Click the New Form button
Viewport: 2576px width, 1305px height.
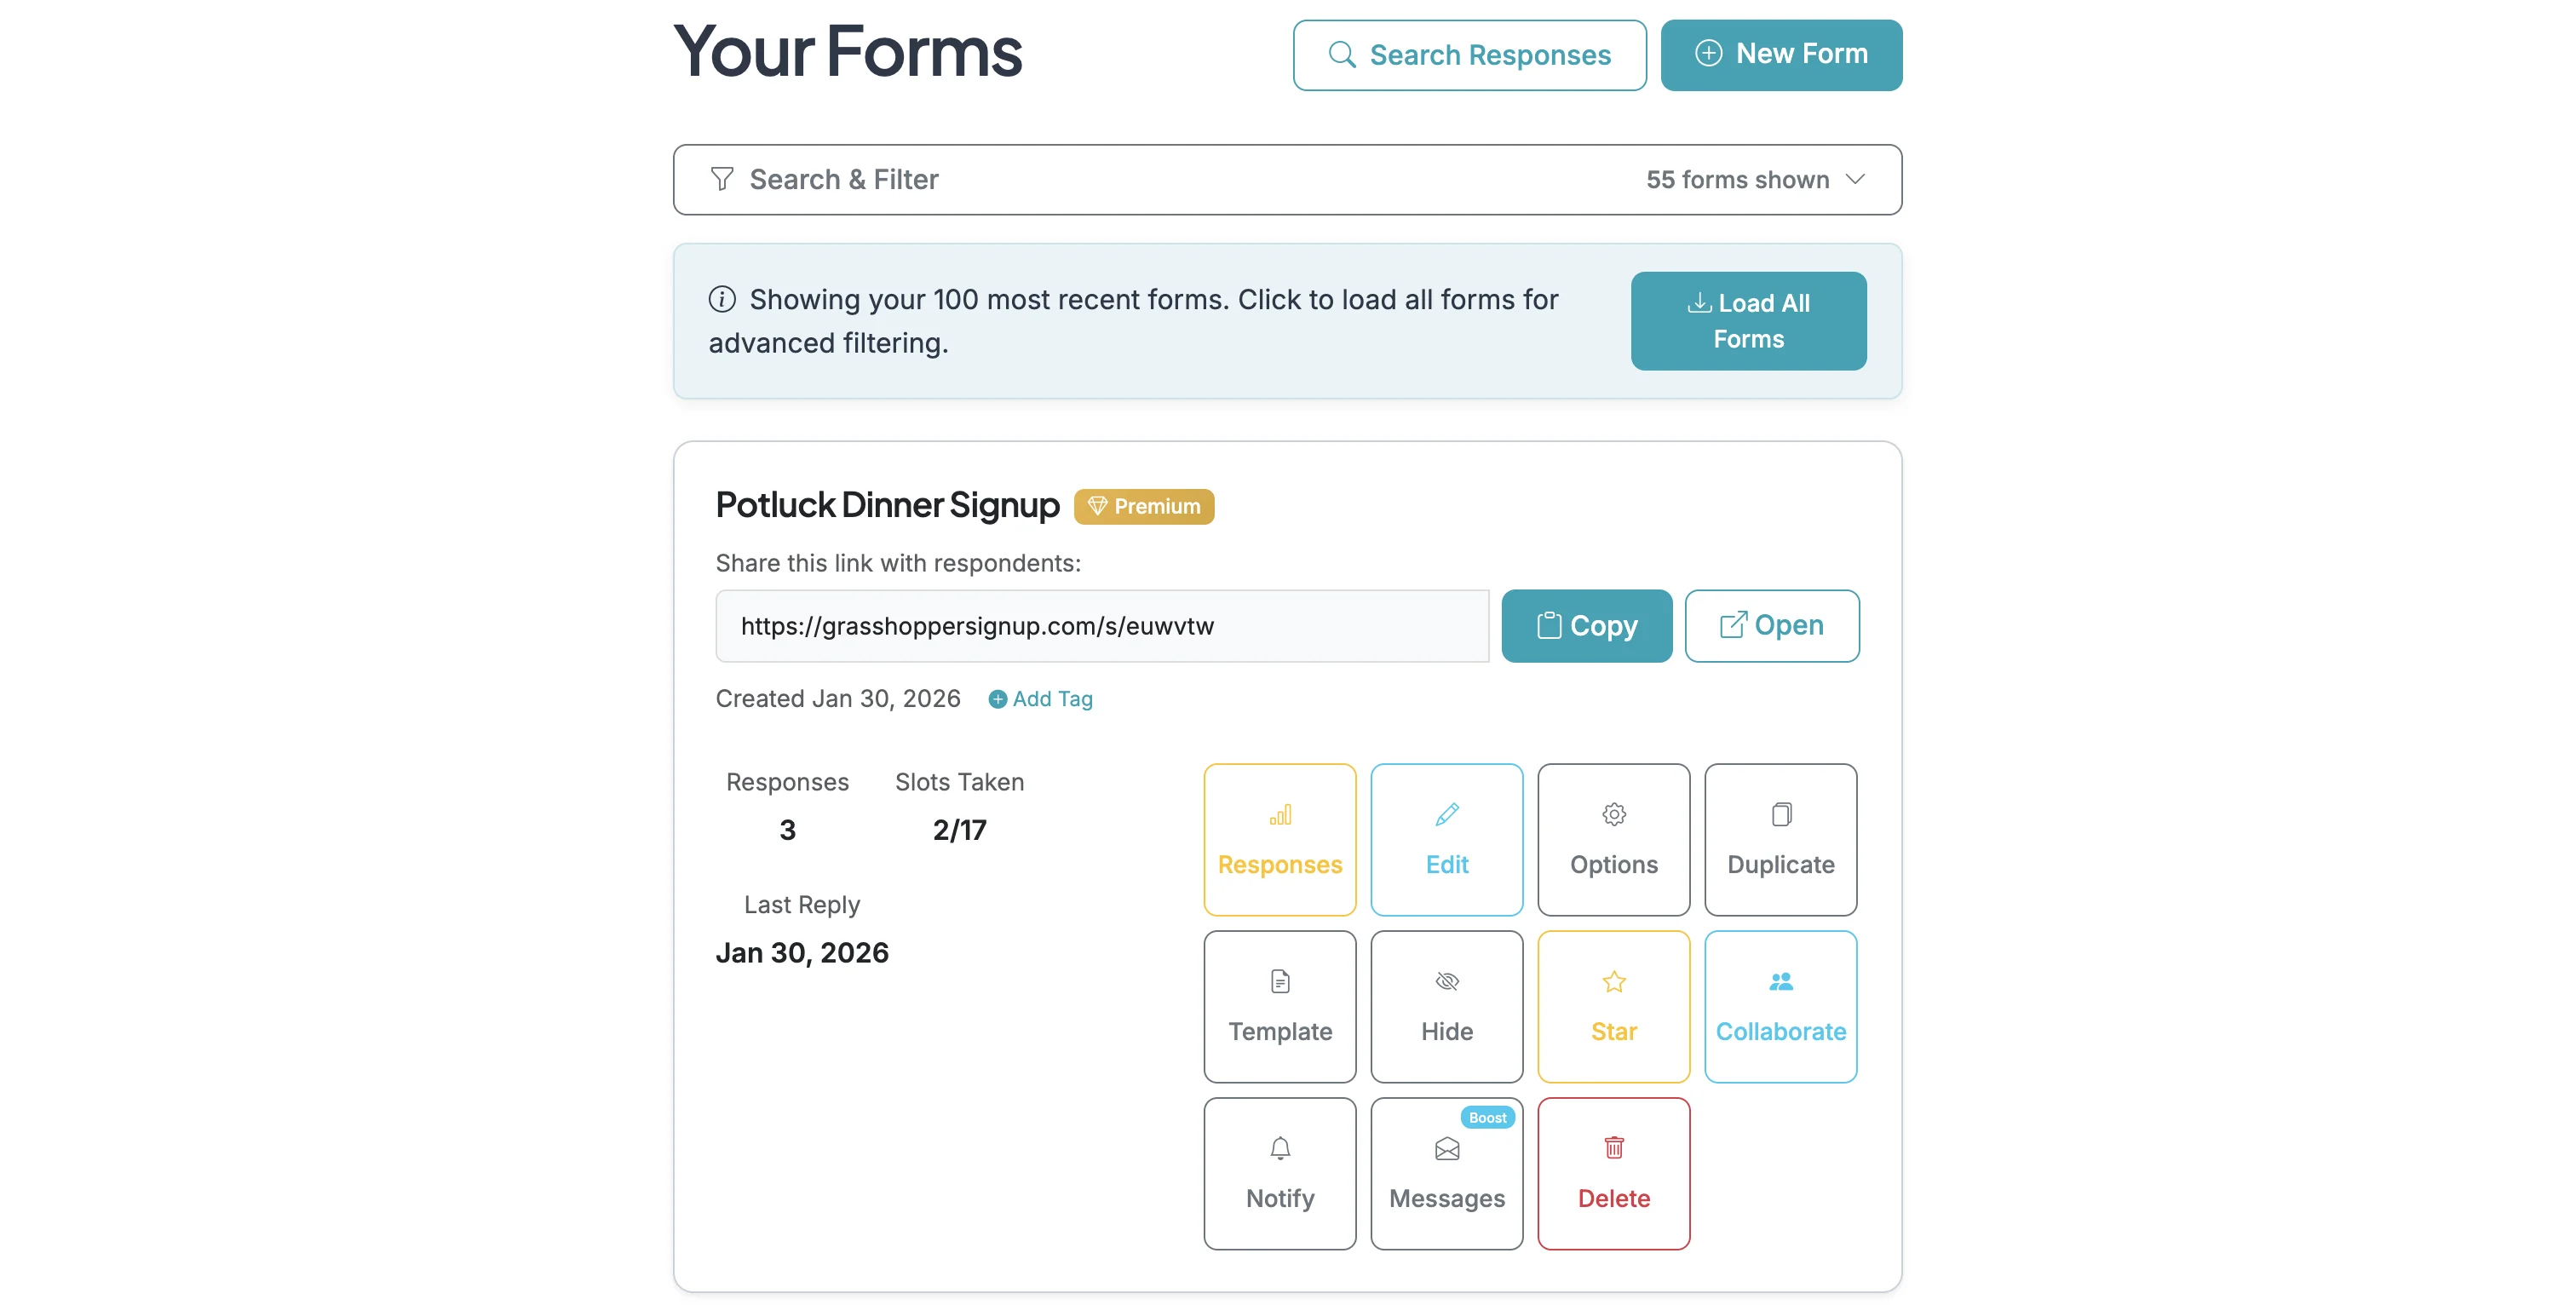[x=1781, y=54]
